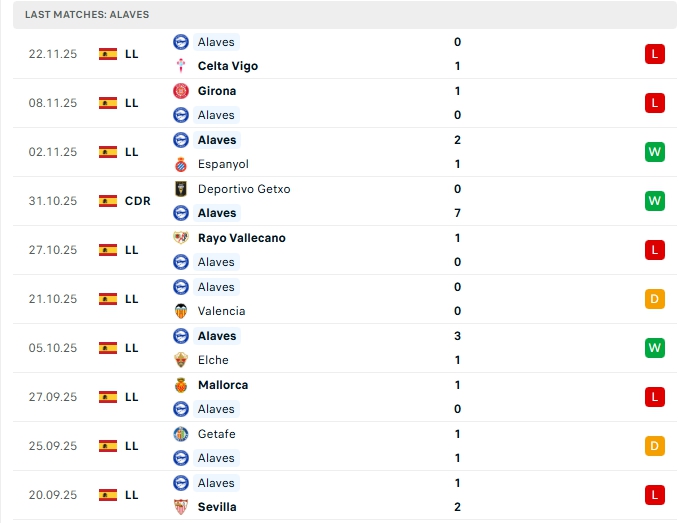Open the Rayo Vallecano team link

click(x=241, y=238)
